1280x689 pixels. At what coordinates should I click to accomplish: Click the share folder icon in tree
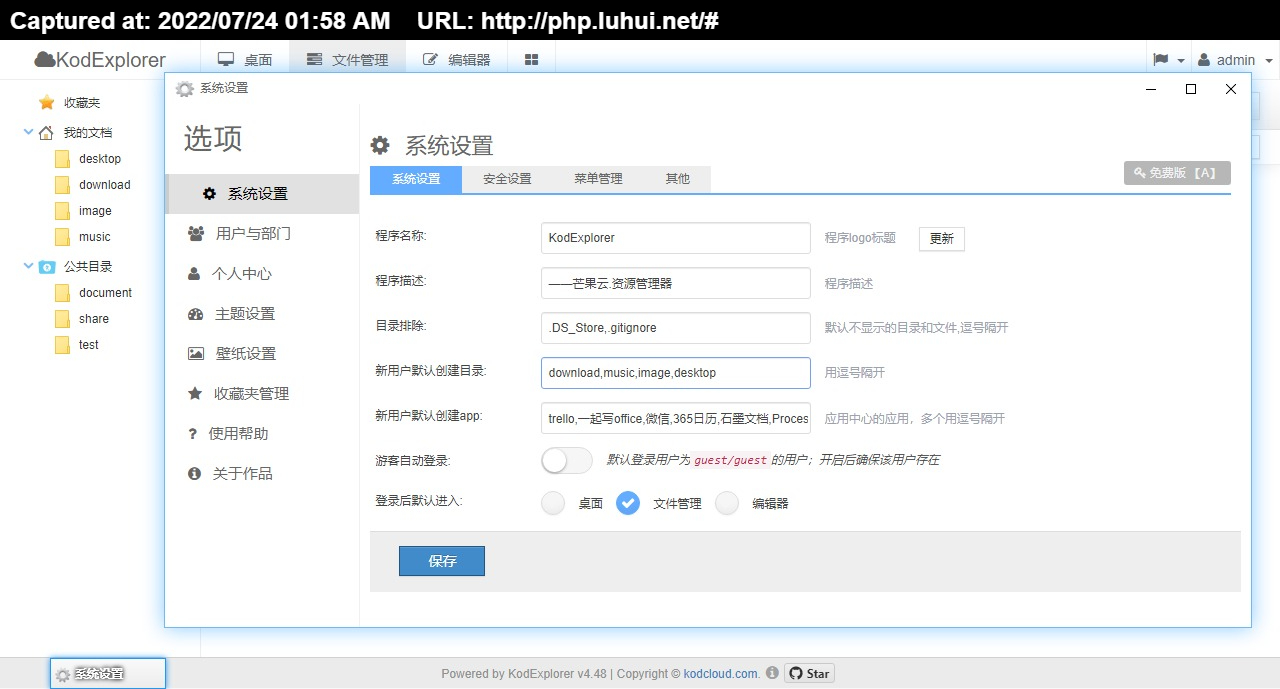click(x=63, y=319)
